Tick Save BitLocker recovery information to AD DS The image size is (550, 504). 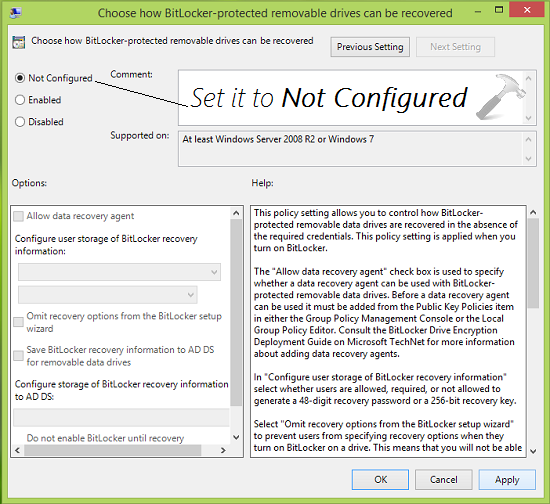point(18,356)
